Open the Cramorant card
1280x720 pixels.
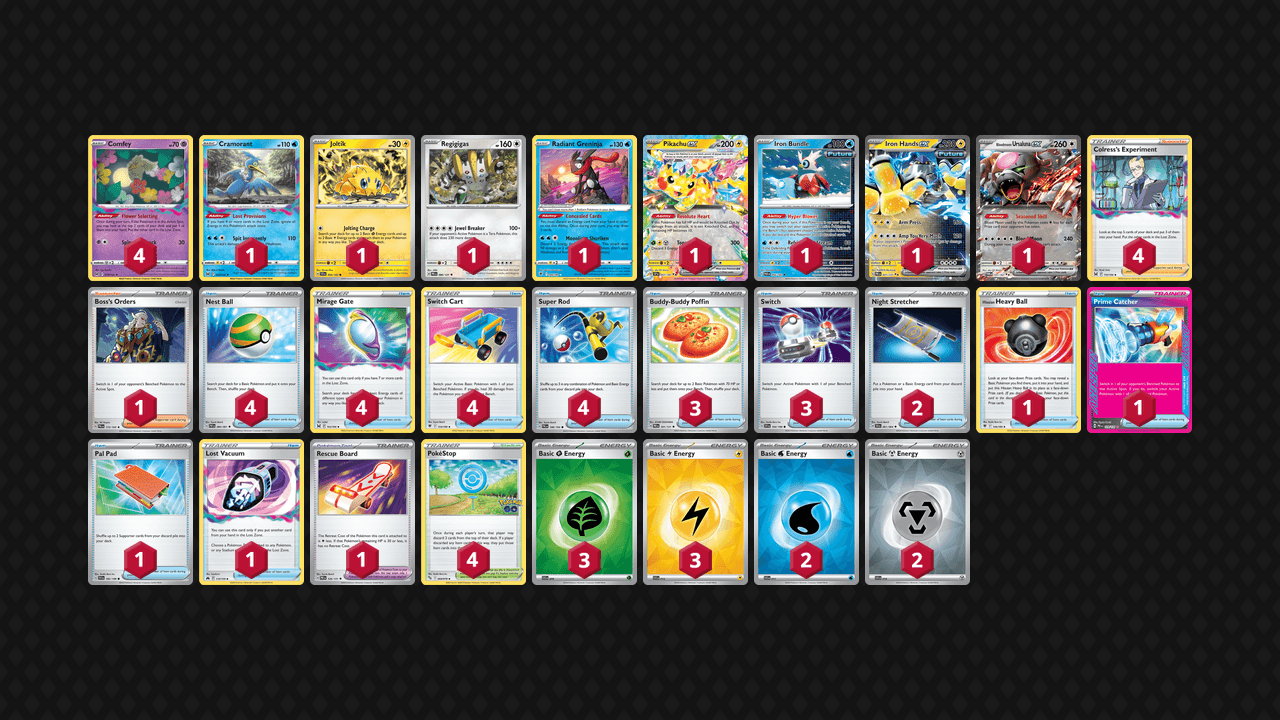pos(251,208)
